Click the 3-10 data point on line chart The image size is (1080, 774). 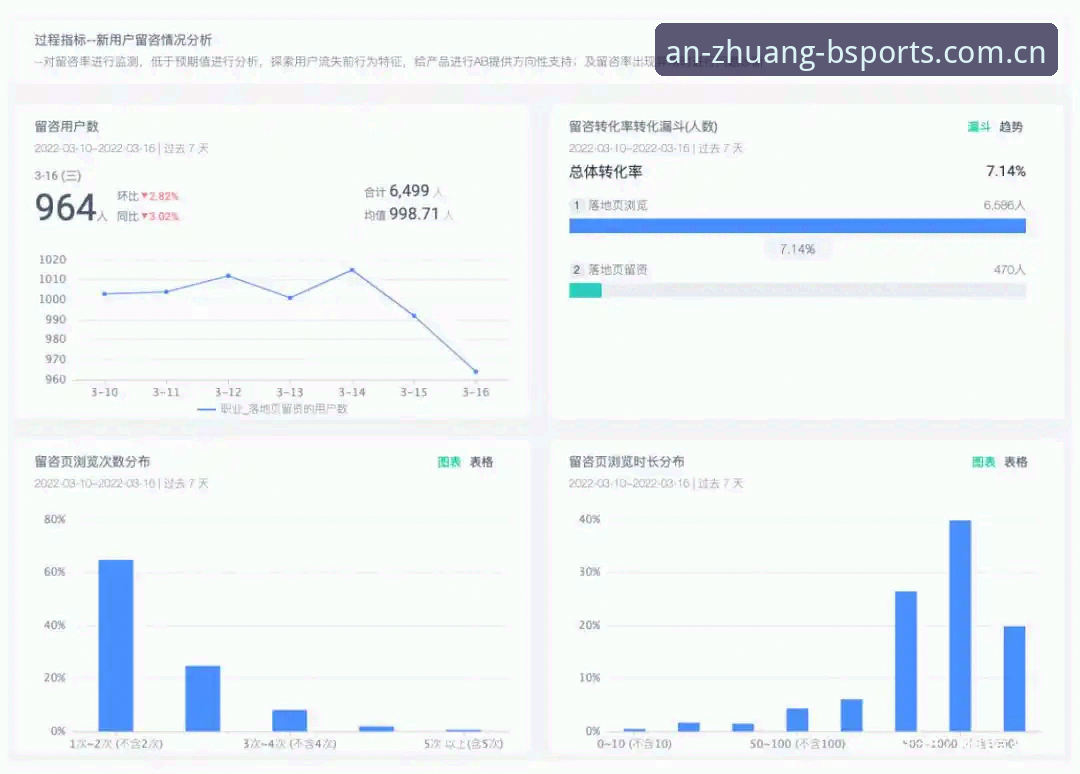(105, 294)
